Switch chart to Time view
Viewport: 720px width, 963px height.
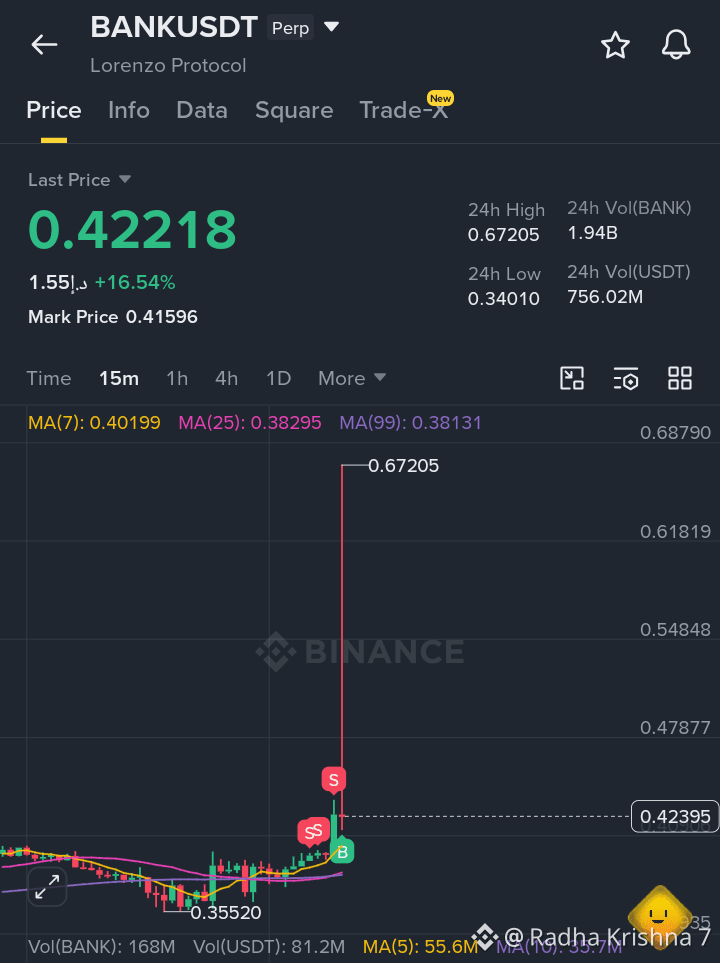pyautogui.click(x=49, y=378)
